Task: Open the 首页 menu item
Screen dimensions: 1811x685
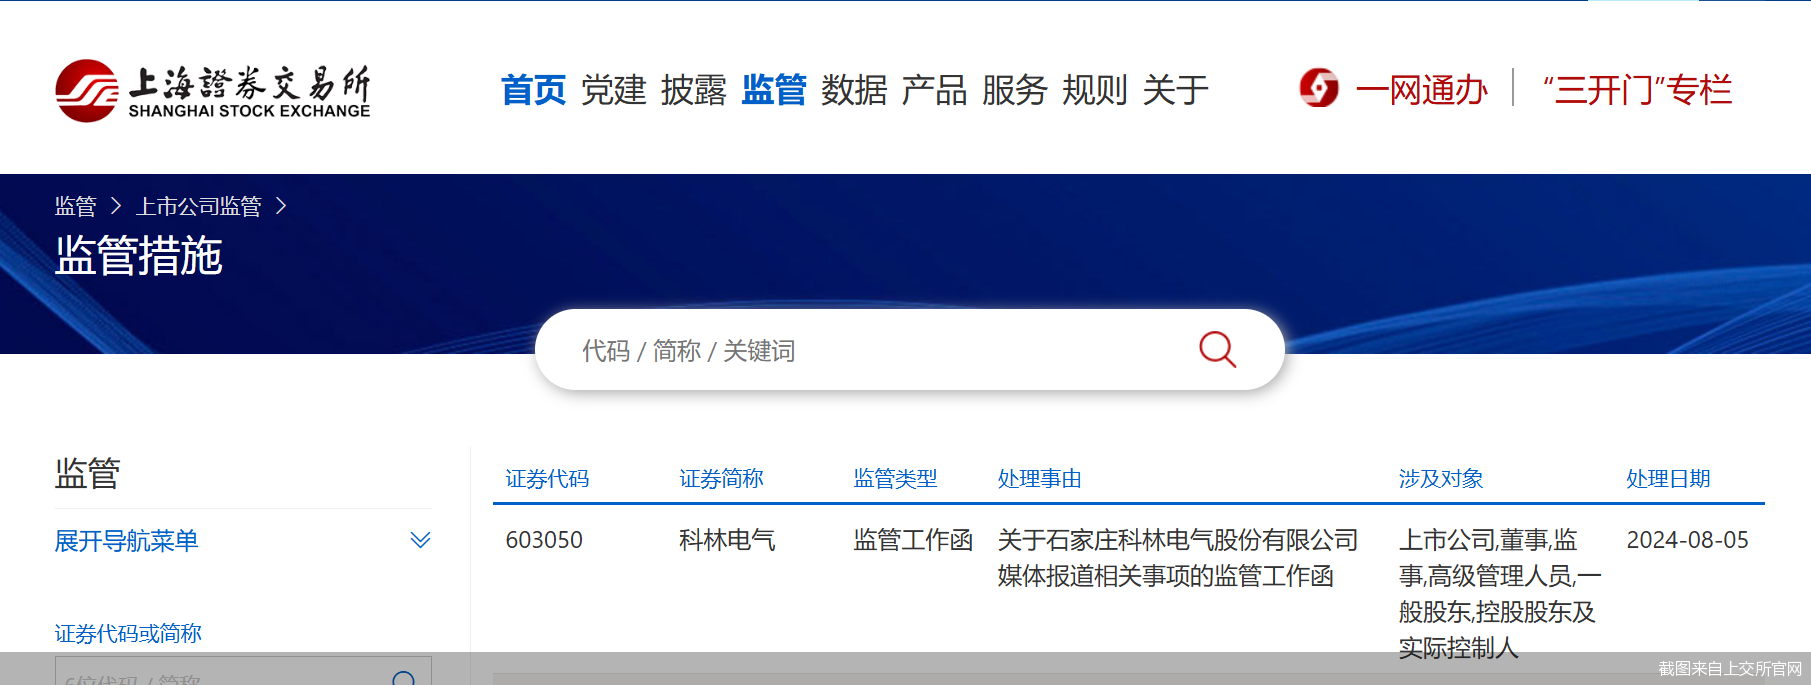Action: click(533, 90)
